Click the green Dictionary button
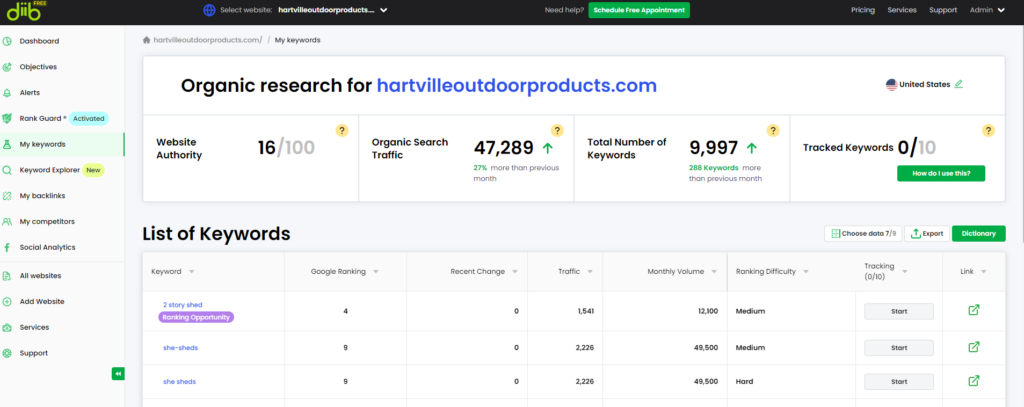This screenshot has height=407, width=1024. click(x=978, y=234)
